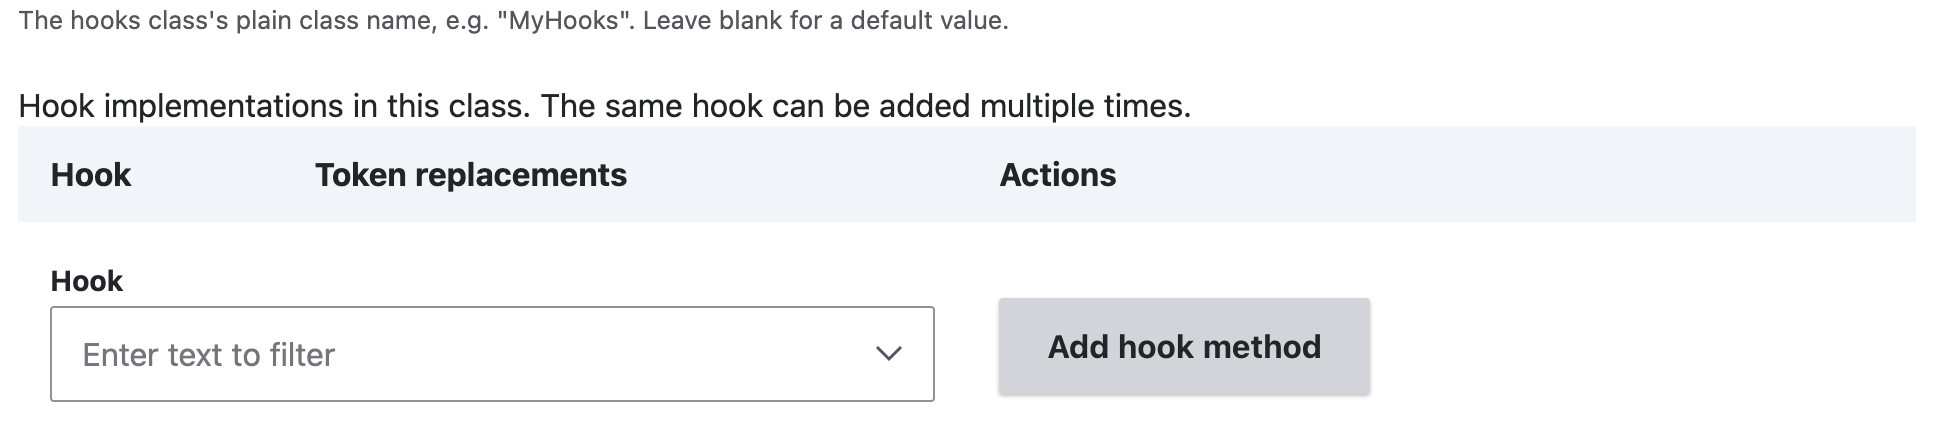Image resolution: width=1936 pixels, height=422 pixels.
Task: Open the hook list via the down arrow
Action: click(888, 354)
